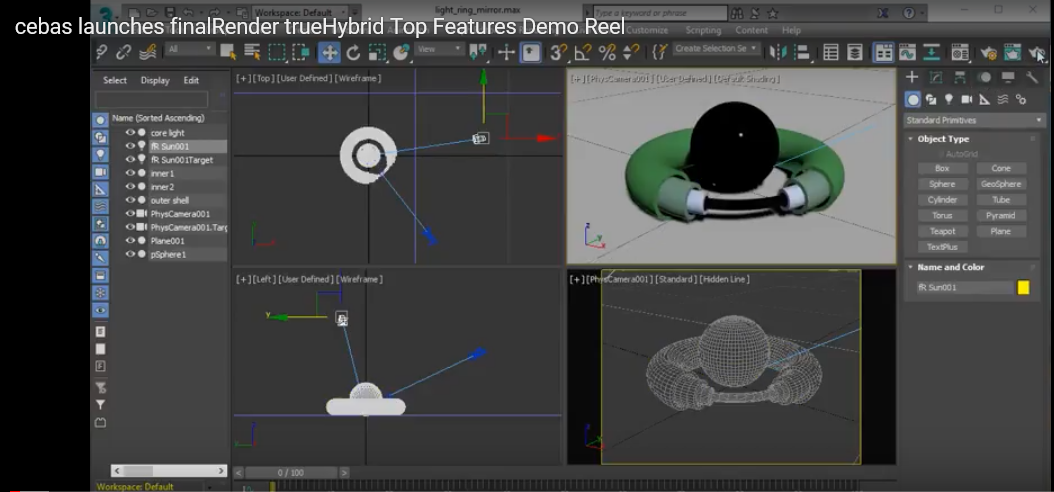Image resolution: width=1054 pixels, height=492 pixels.
Task: Toggle the AutoGrid checkbox
Action: pyautogui.click(x=940, y=154)
